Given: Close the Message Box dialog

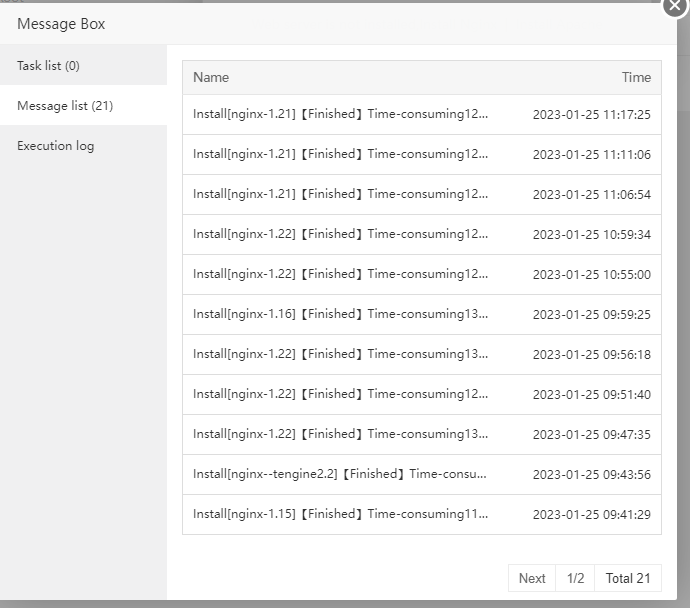Looking at the screenshot, I should [x=676, y=6].
